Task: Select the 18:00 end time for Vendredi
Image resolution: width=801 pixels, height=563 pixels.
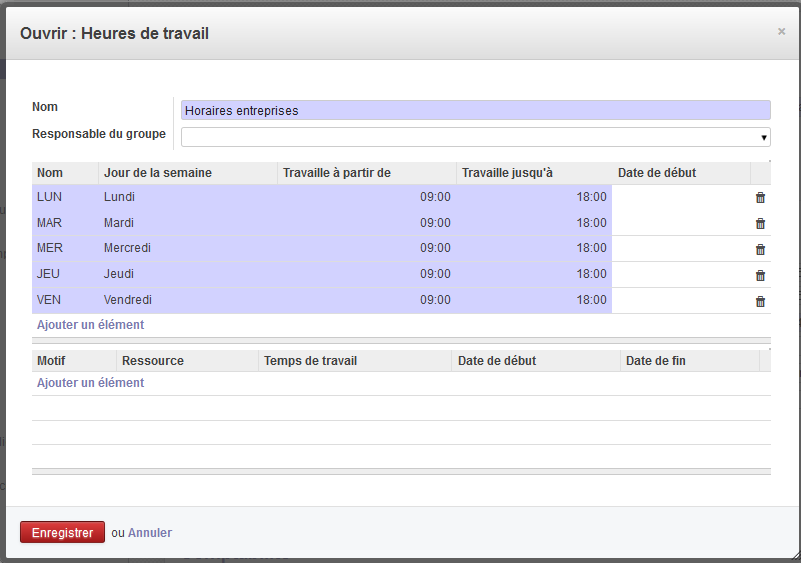Action: click(x=592, y=300)
